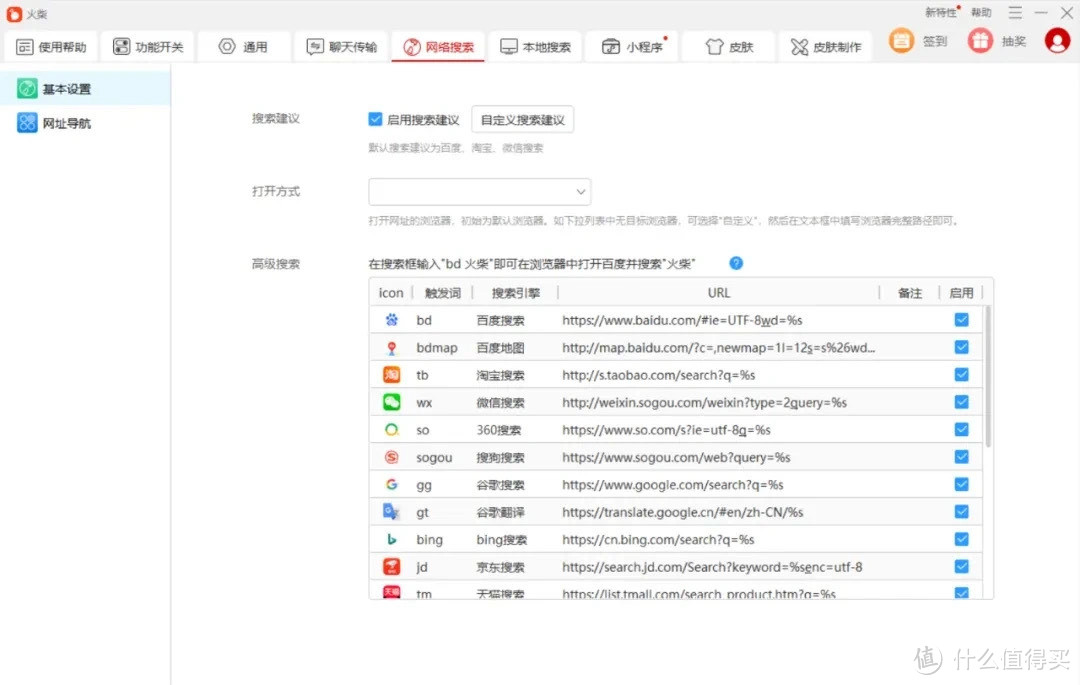Select 基本设置 in the sidebar
The height and width of the screenshot is (685, 1080).
point(85,89)
